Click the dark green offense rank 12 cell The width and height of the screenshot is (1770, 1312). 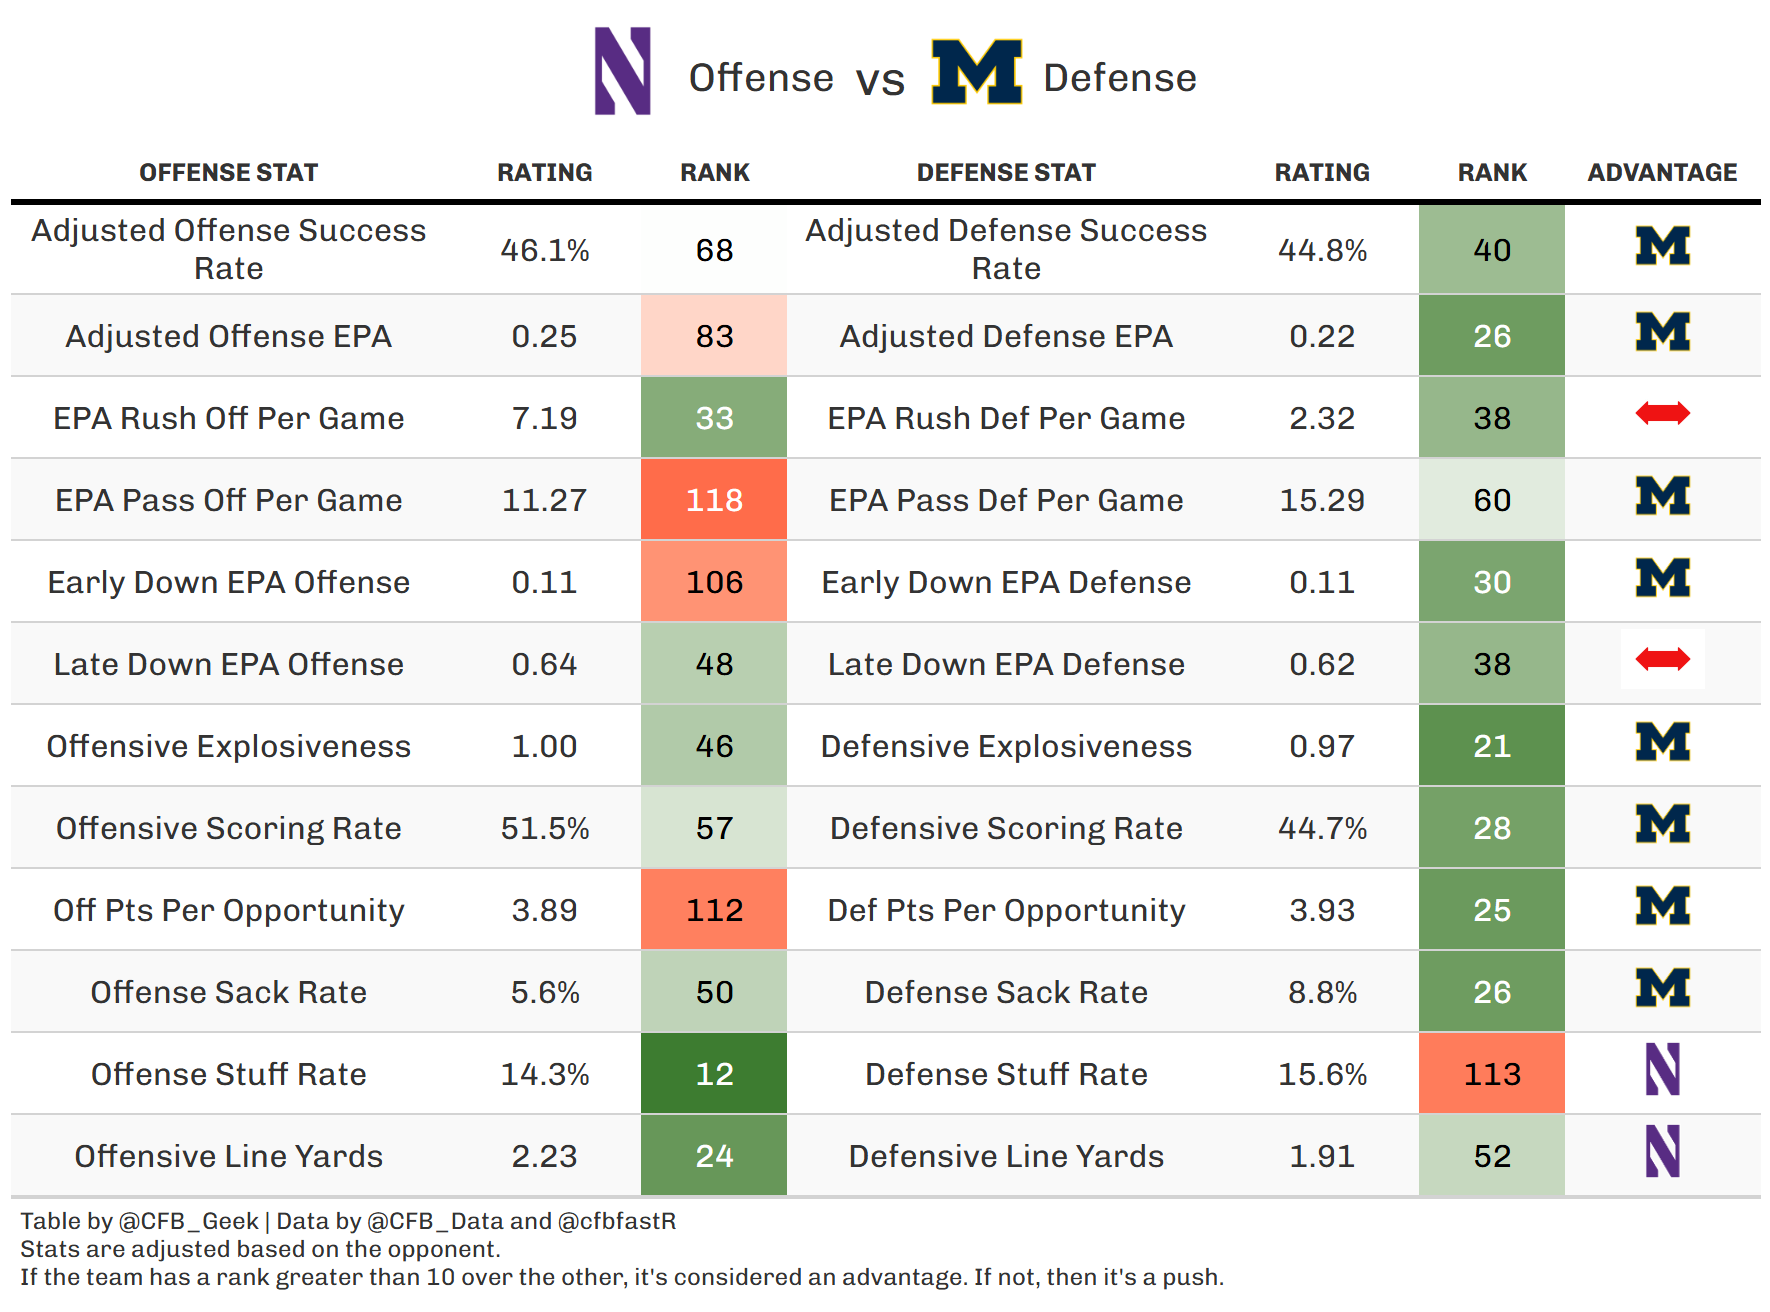coord(714,1074)
